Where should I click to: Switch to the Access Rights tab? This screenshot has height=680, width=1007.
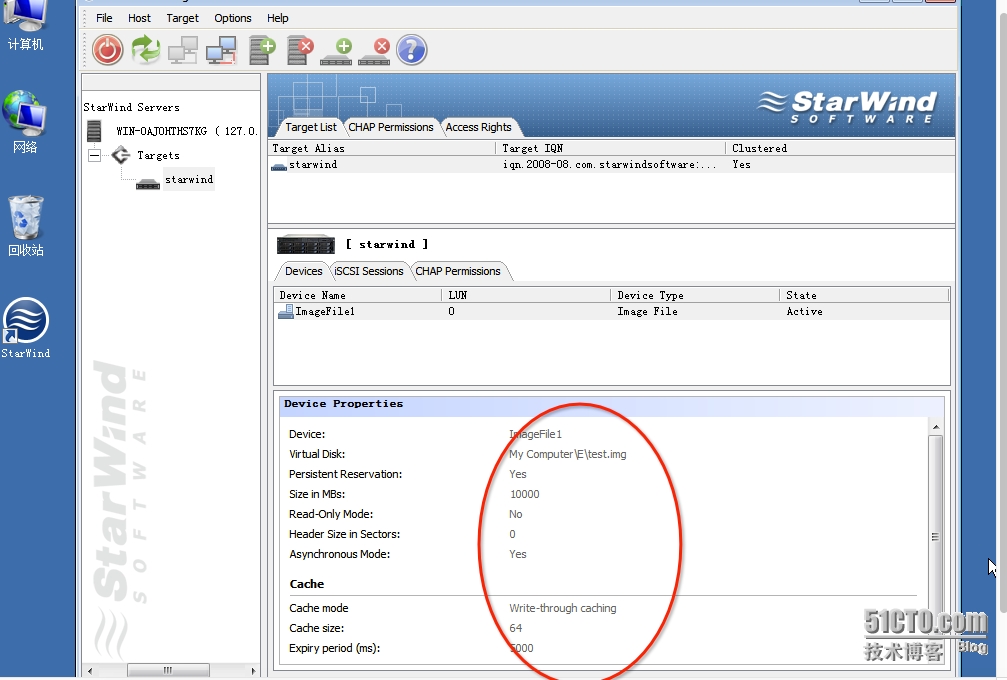point(478,127)
